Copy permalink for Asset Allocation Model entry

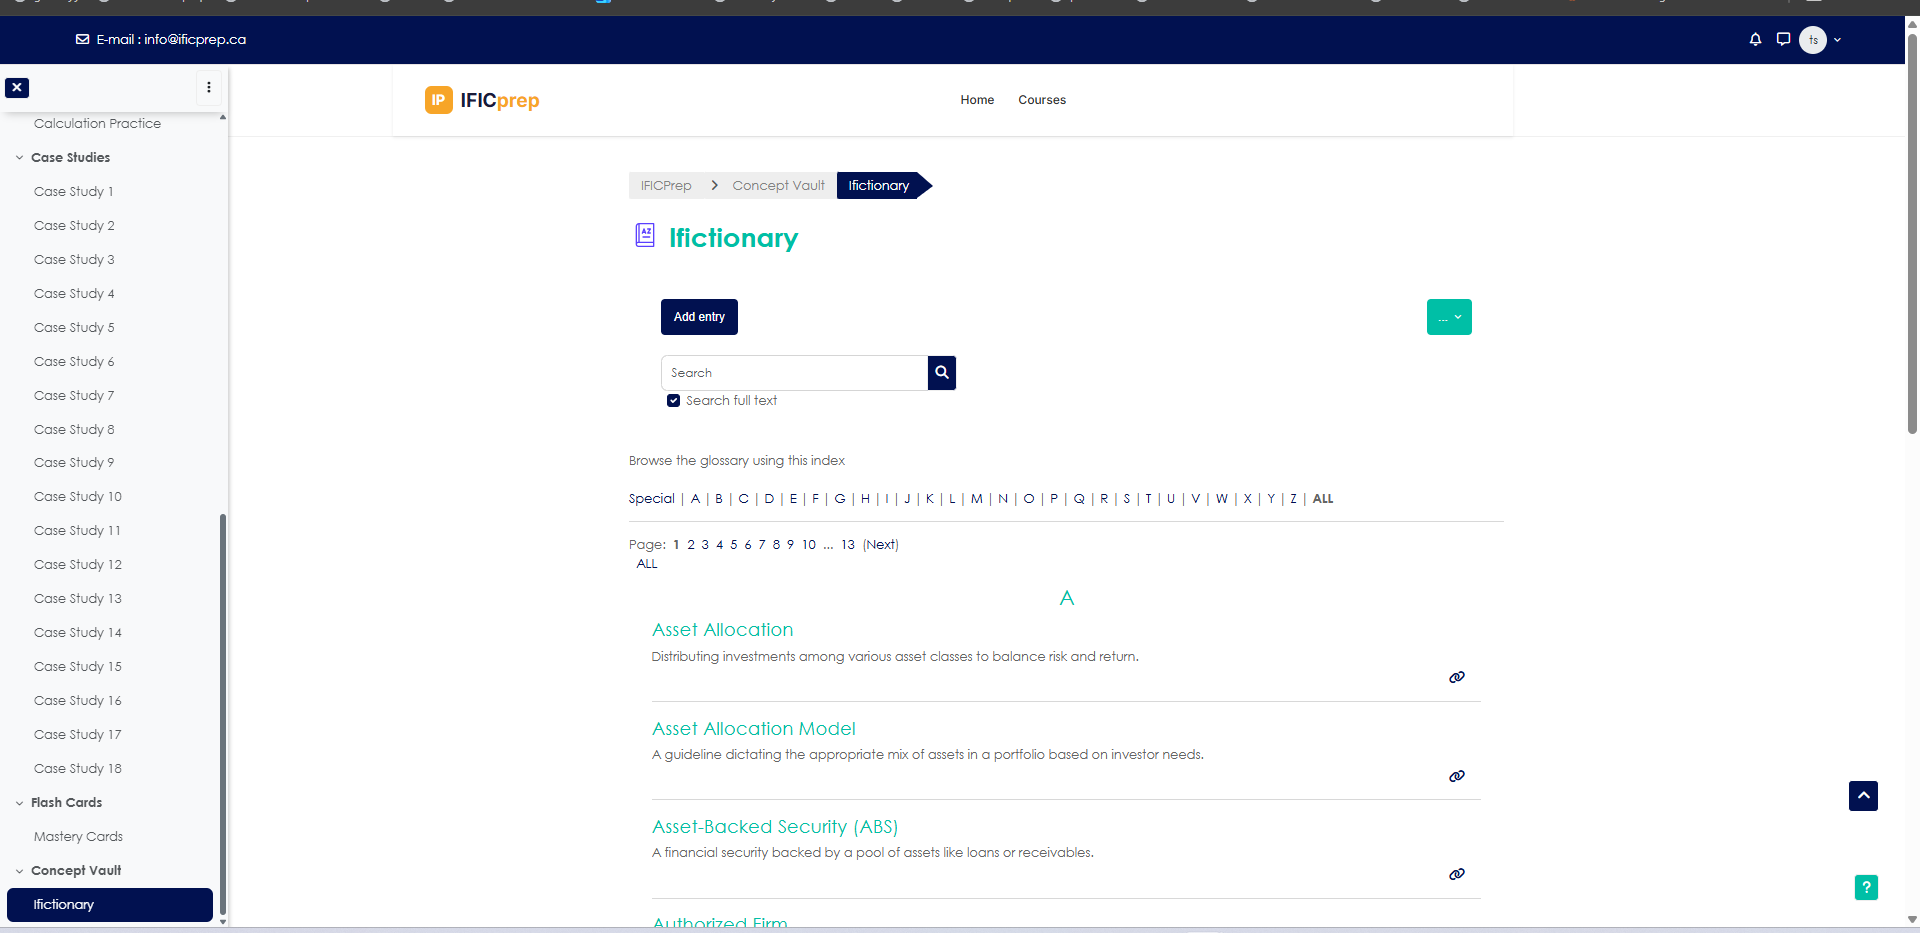coord(1457,776)
